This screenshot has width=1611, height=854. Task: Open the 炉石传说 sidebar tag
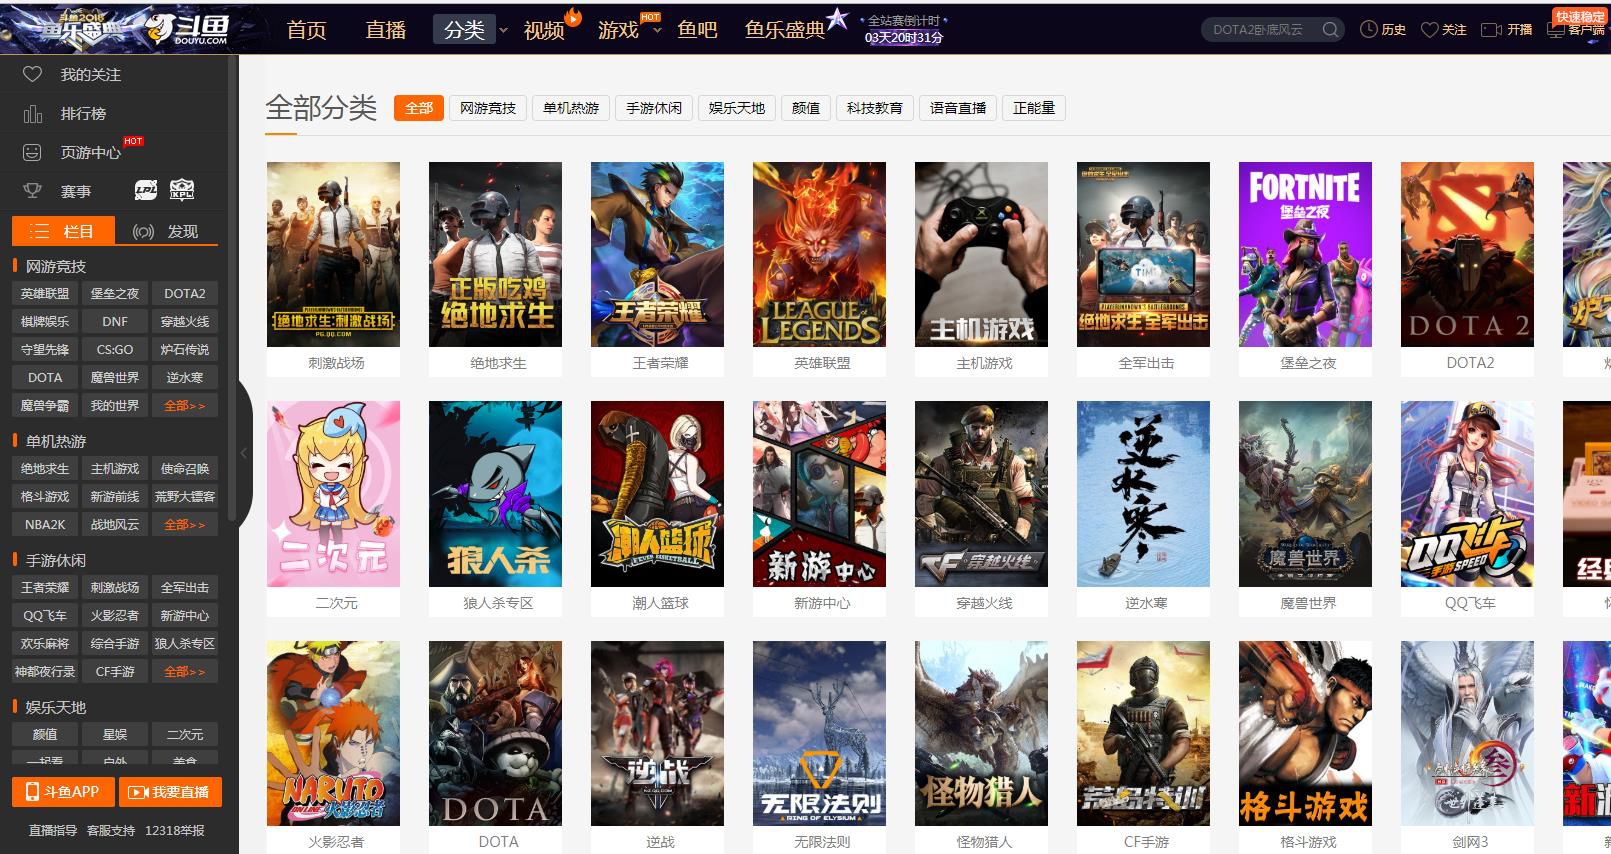(185, 349)
